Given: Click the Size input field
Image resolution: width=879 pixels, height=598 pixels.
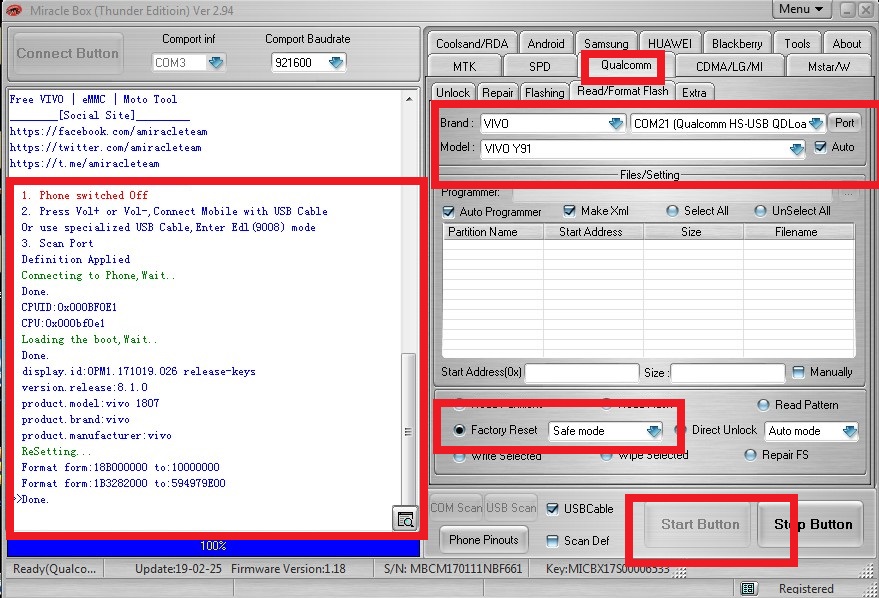Looking at the screenshot, I should tap(727, 373).
